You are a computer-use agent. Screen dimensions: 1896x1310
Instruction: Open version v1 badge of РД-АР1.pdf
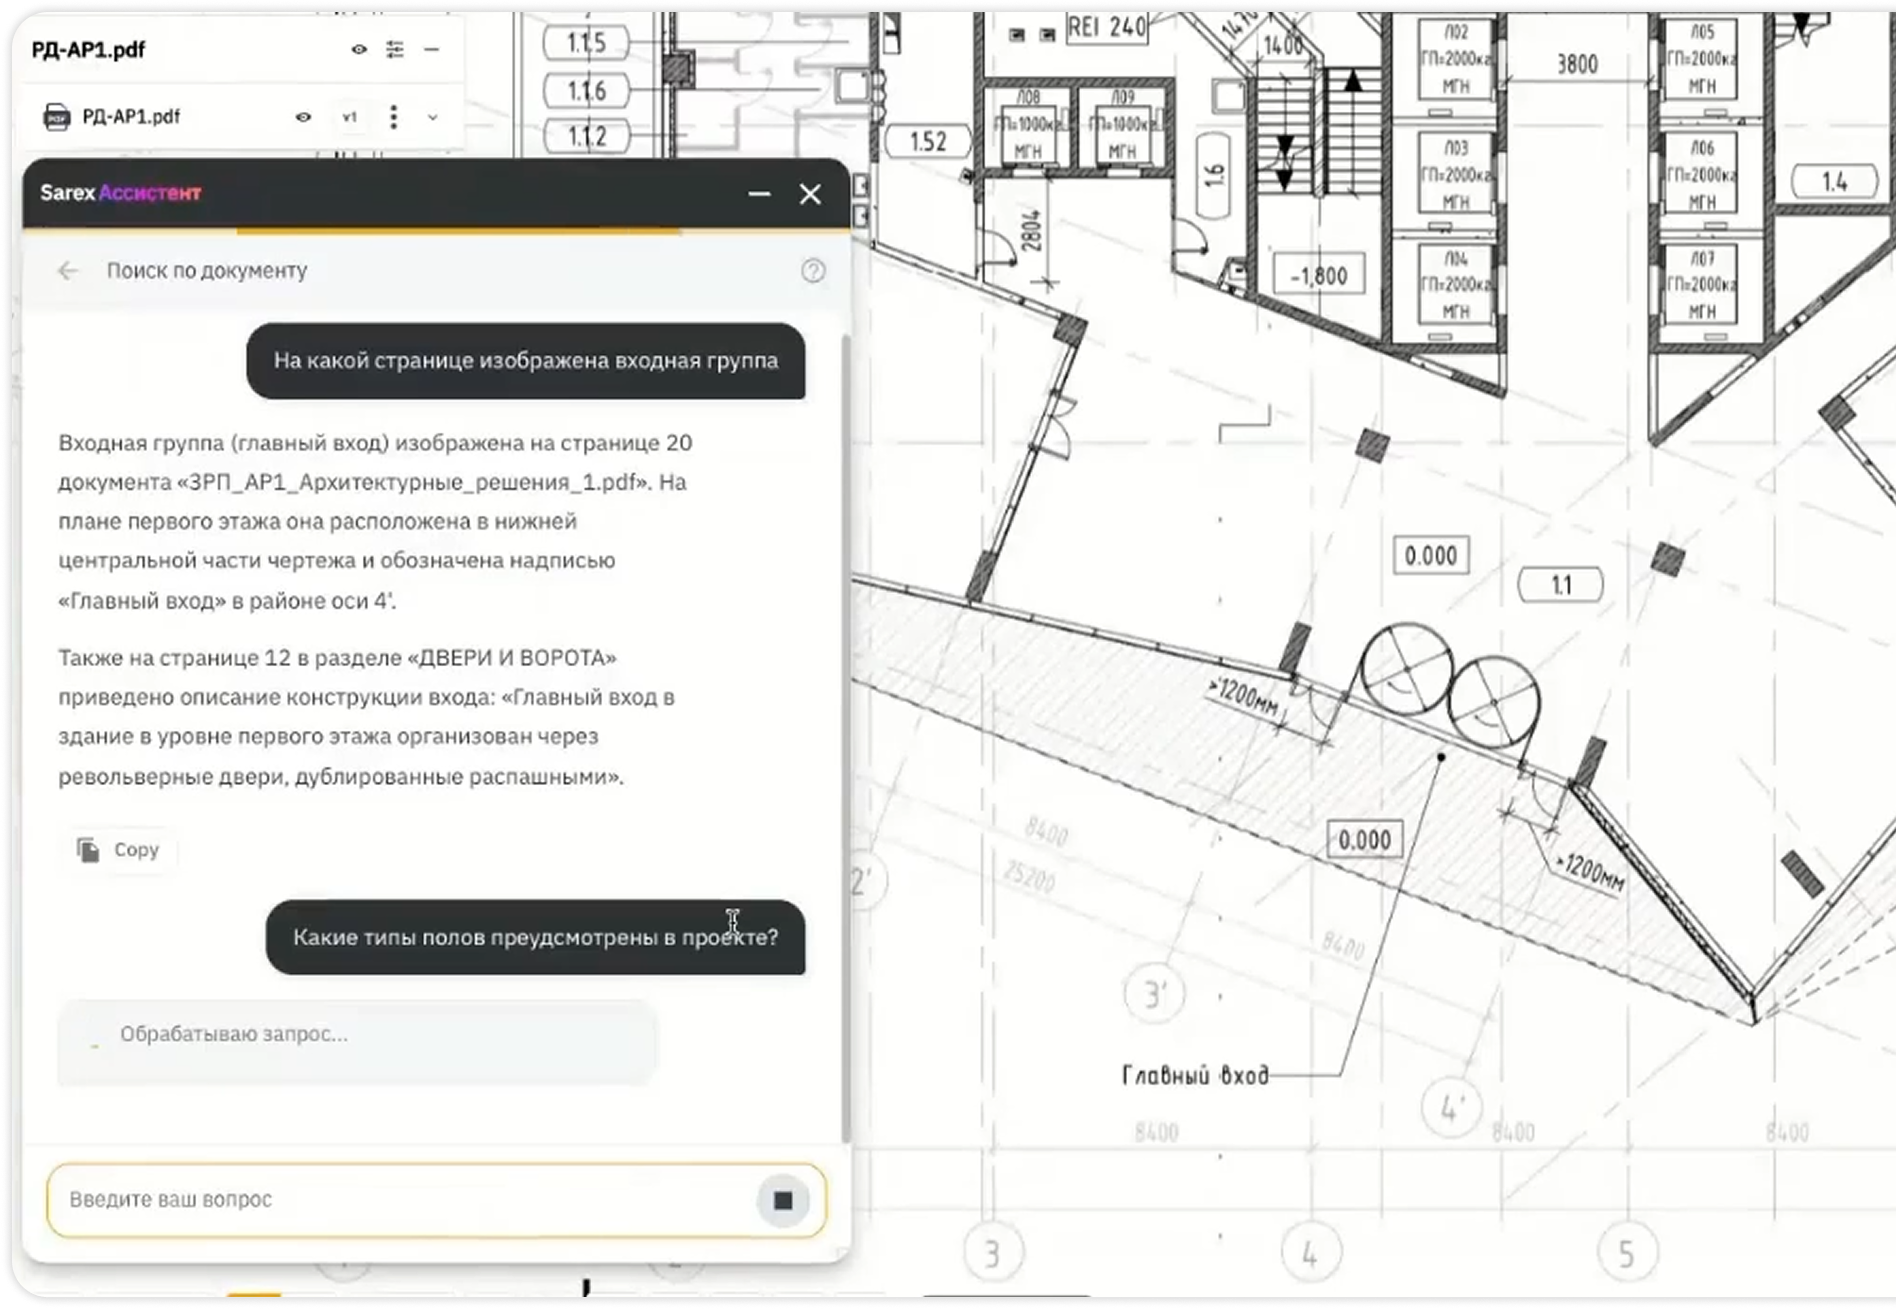[349, 117]
